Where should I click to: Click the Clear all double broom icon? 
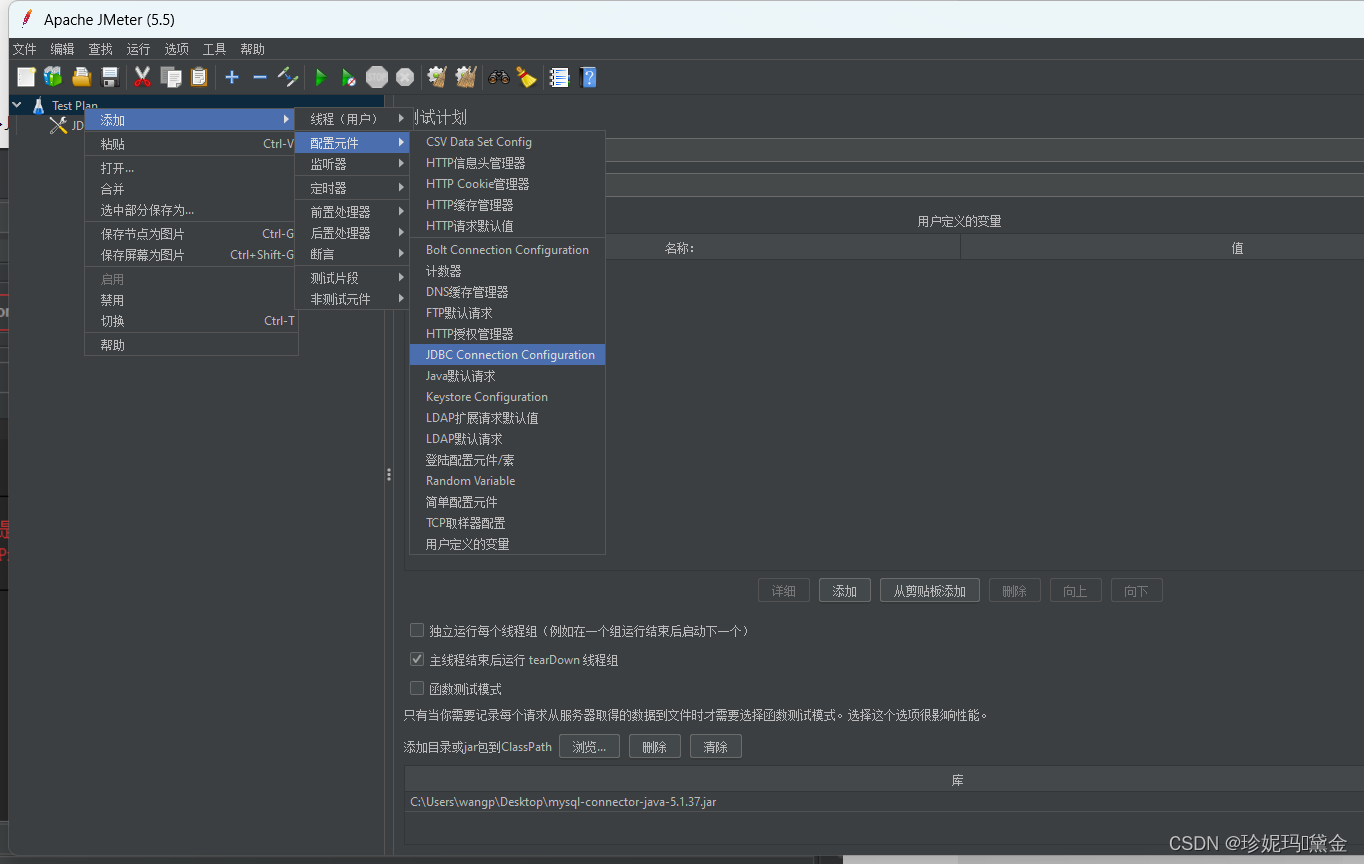(x=465, y=77)
